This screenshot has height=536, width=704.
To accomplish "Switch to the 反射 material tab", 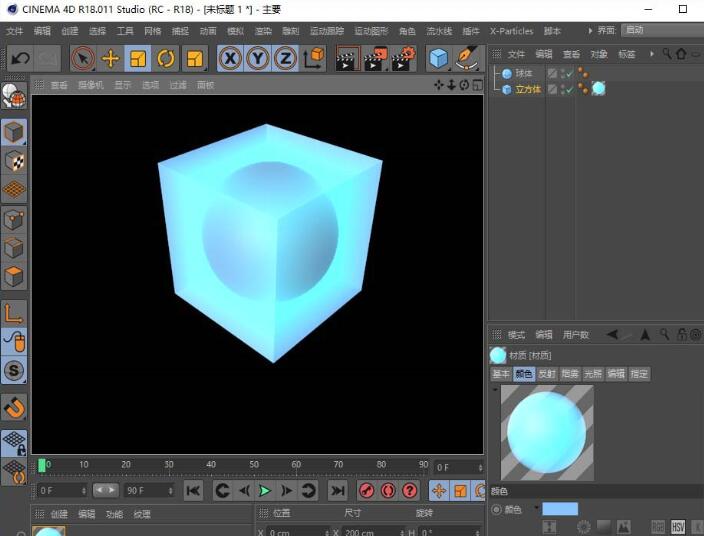I will tap(547, 374).
